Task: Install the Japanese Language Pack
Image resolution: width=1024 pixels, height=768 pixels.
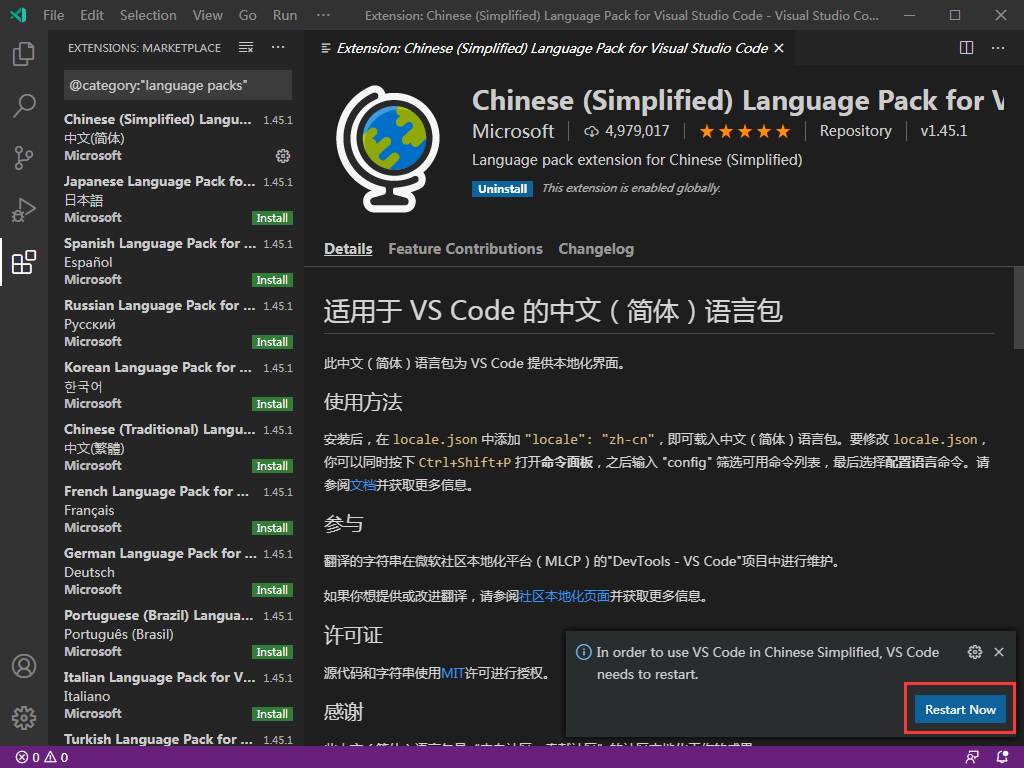Action: (272, 218)
